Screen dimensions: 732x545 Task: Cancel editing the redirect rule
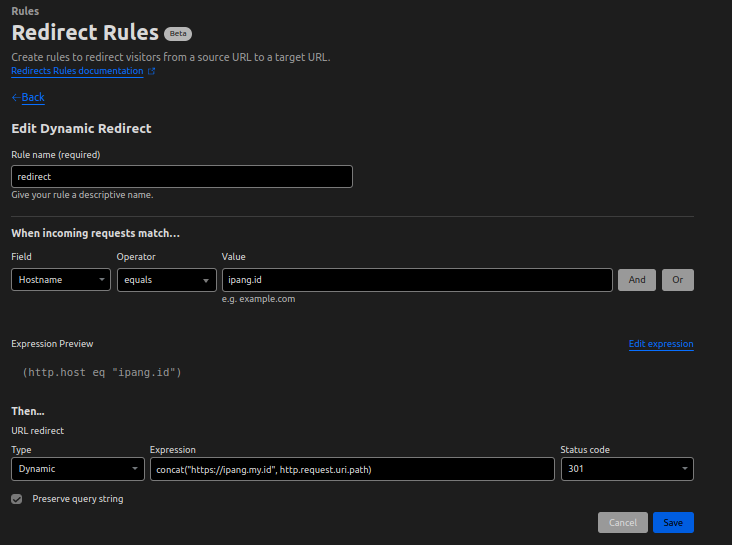point(623,523)
